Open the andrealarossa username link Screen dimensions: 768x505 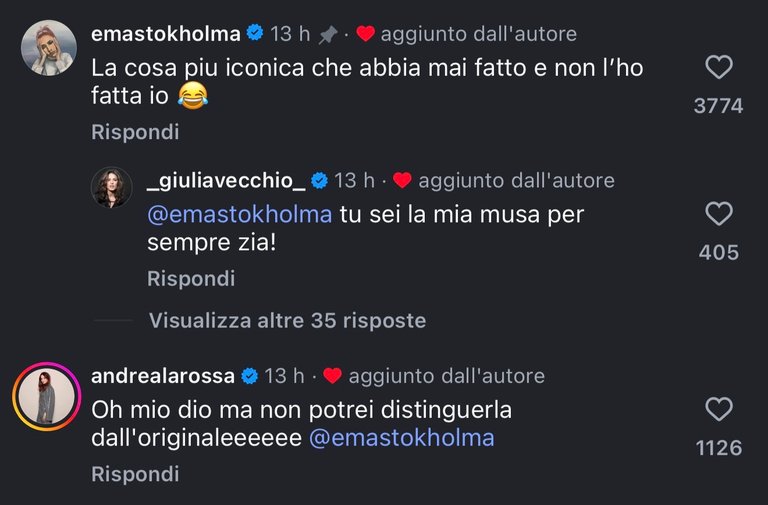tap(162, 376)
